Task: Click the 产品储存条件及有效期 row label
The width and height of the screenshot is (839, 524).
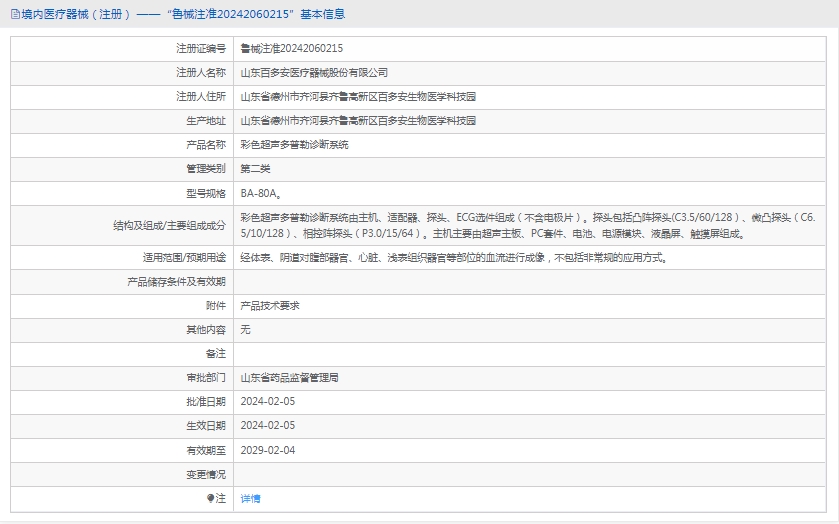Action: pyautogui.click(x=176, y=282)
